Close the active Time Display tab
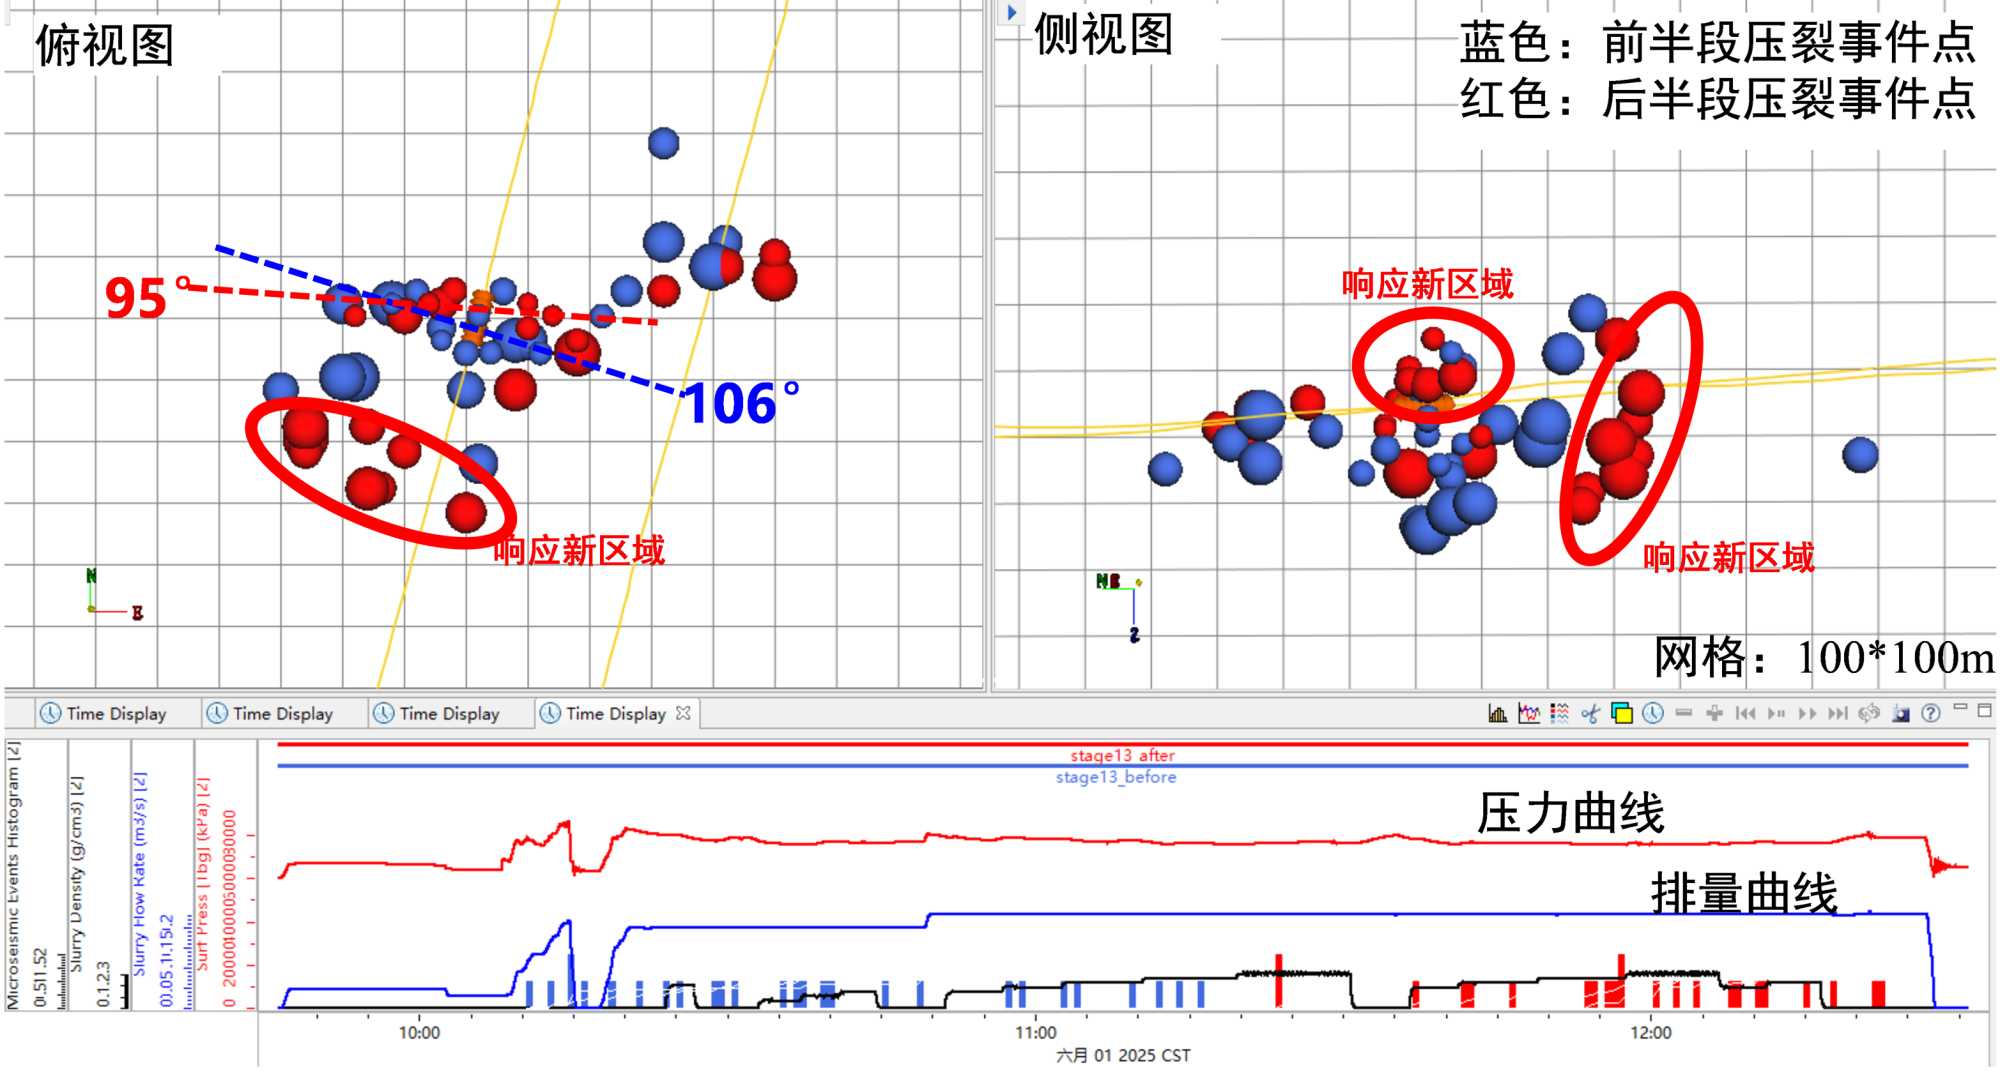The height and width of the screenshot is (1072, 2000). (683, 713)
